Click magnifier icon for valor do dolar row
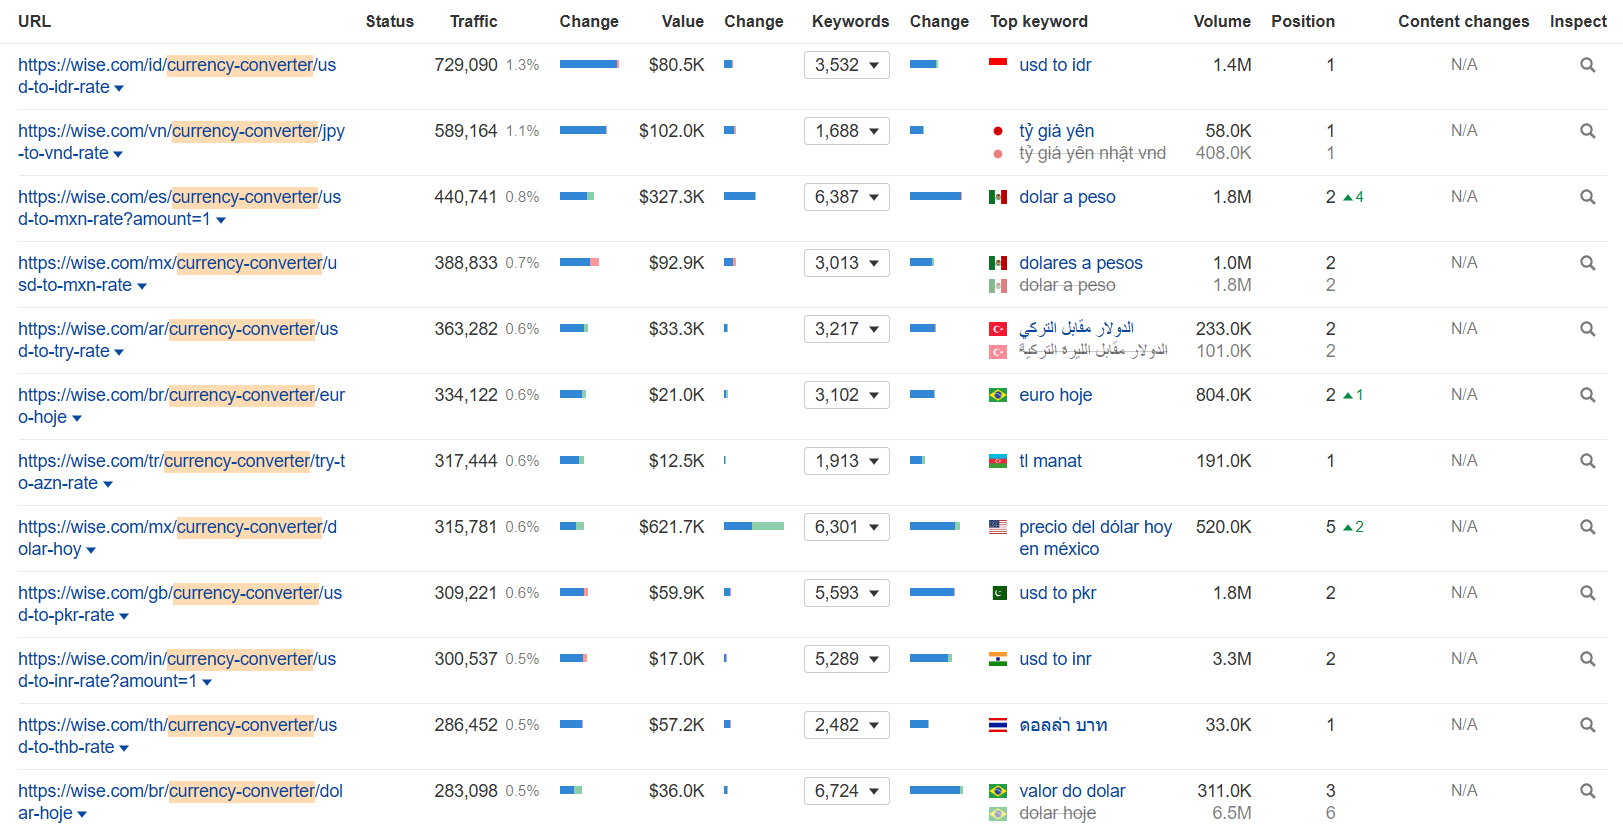Viewport: 1623px width, 826px height. point(1587,791)
